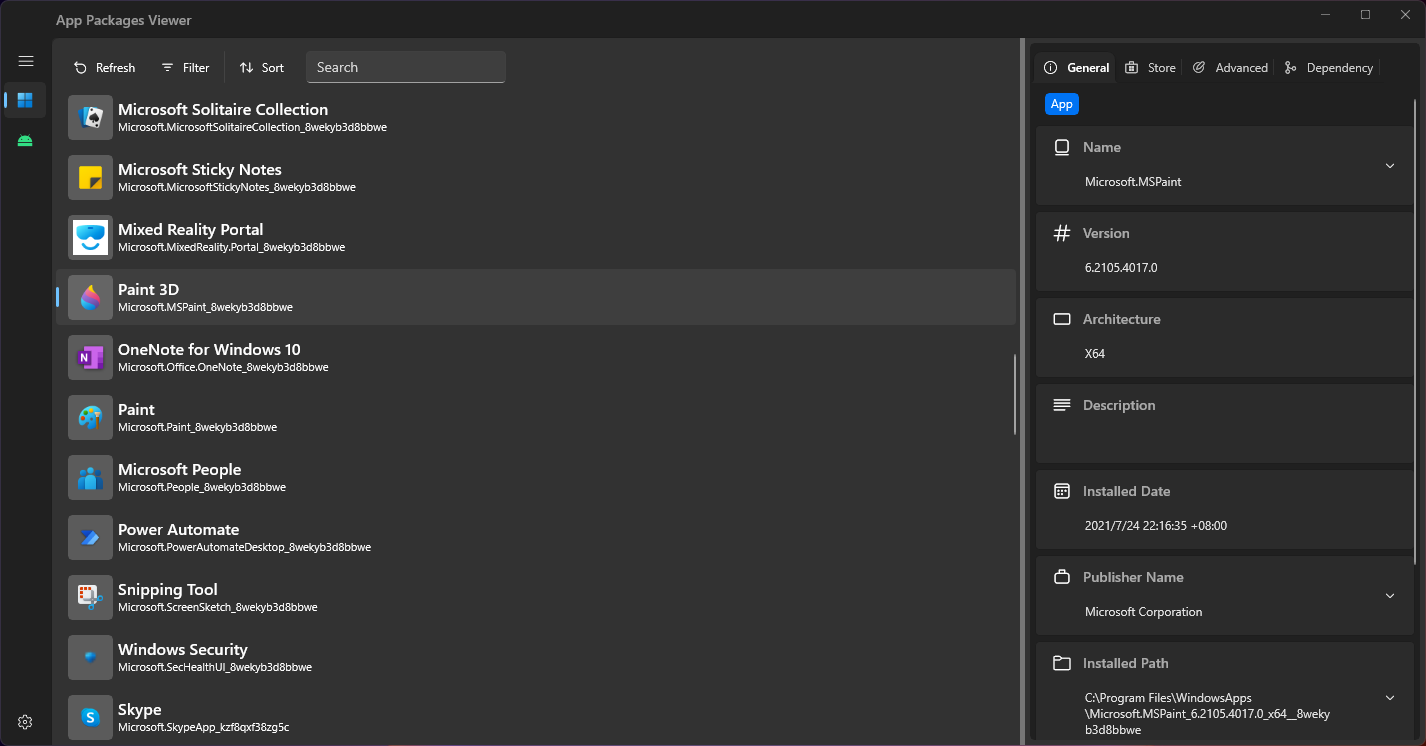Screen dimensions: 1426x746
Task: Click the Snipping Tool app icon
Action: (x=90, y=598)
